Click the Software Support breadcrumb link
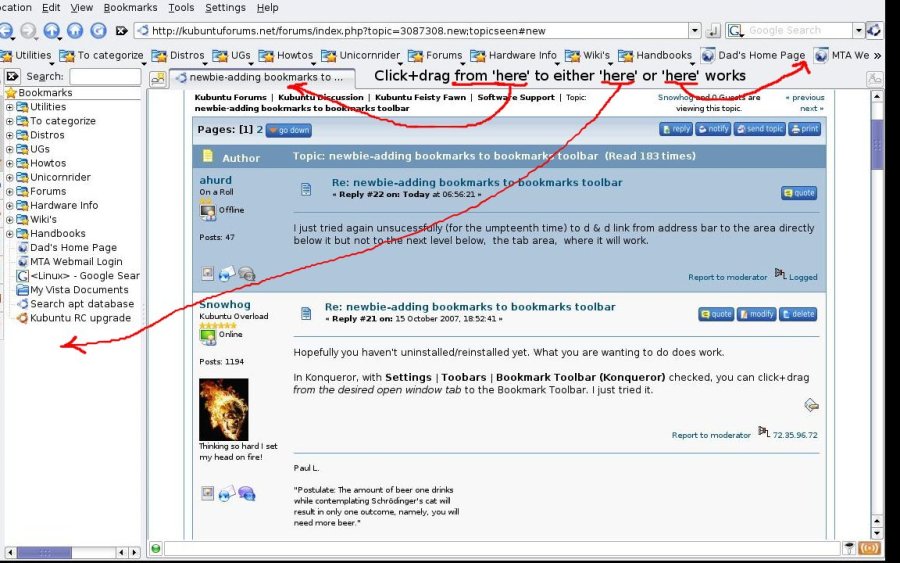This screenshot has width=900, height=563. coord(516,98)
